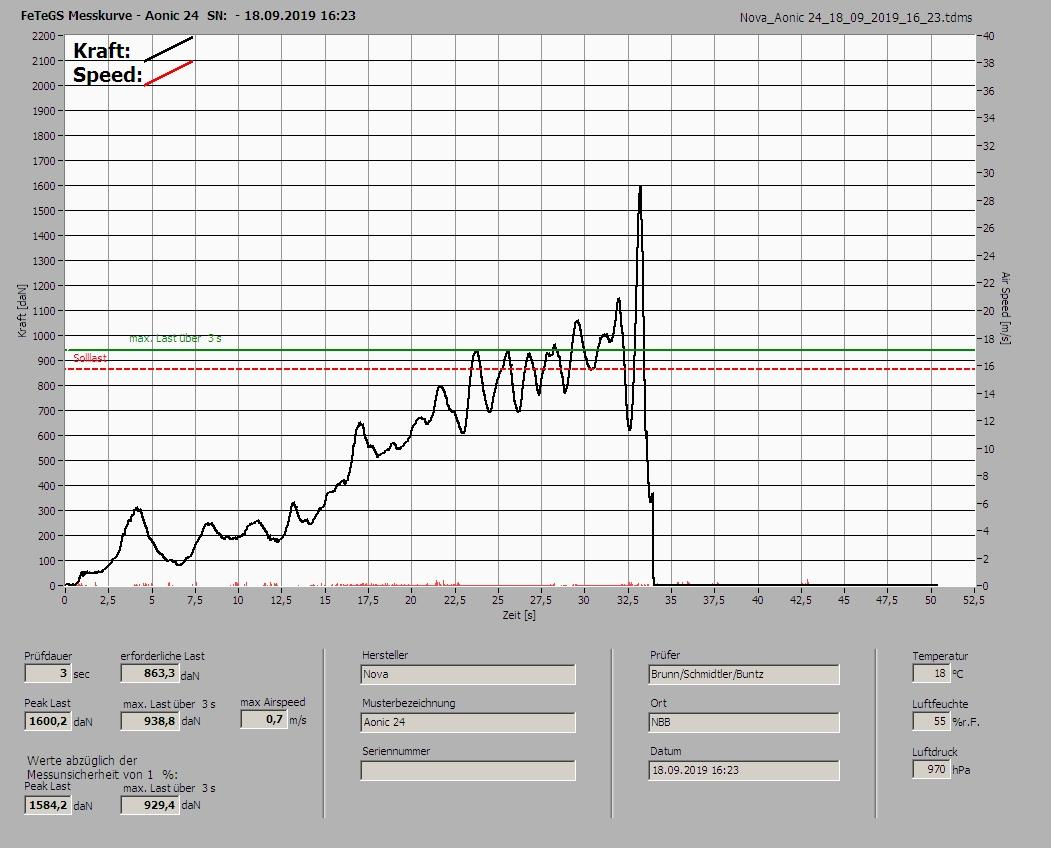Click the Musterbezeichnung field Aonic 24

coord(468,723)
